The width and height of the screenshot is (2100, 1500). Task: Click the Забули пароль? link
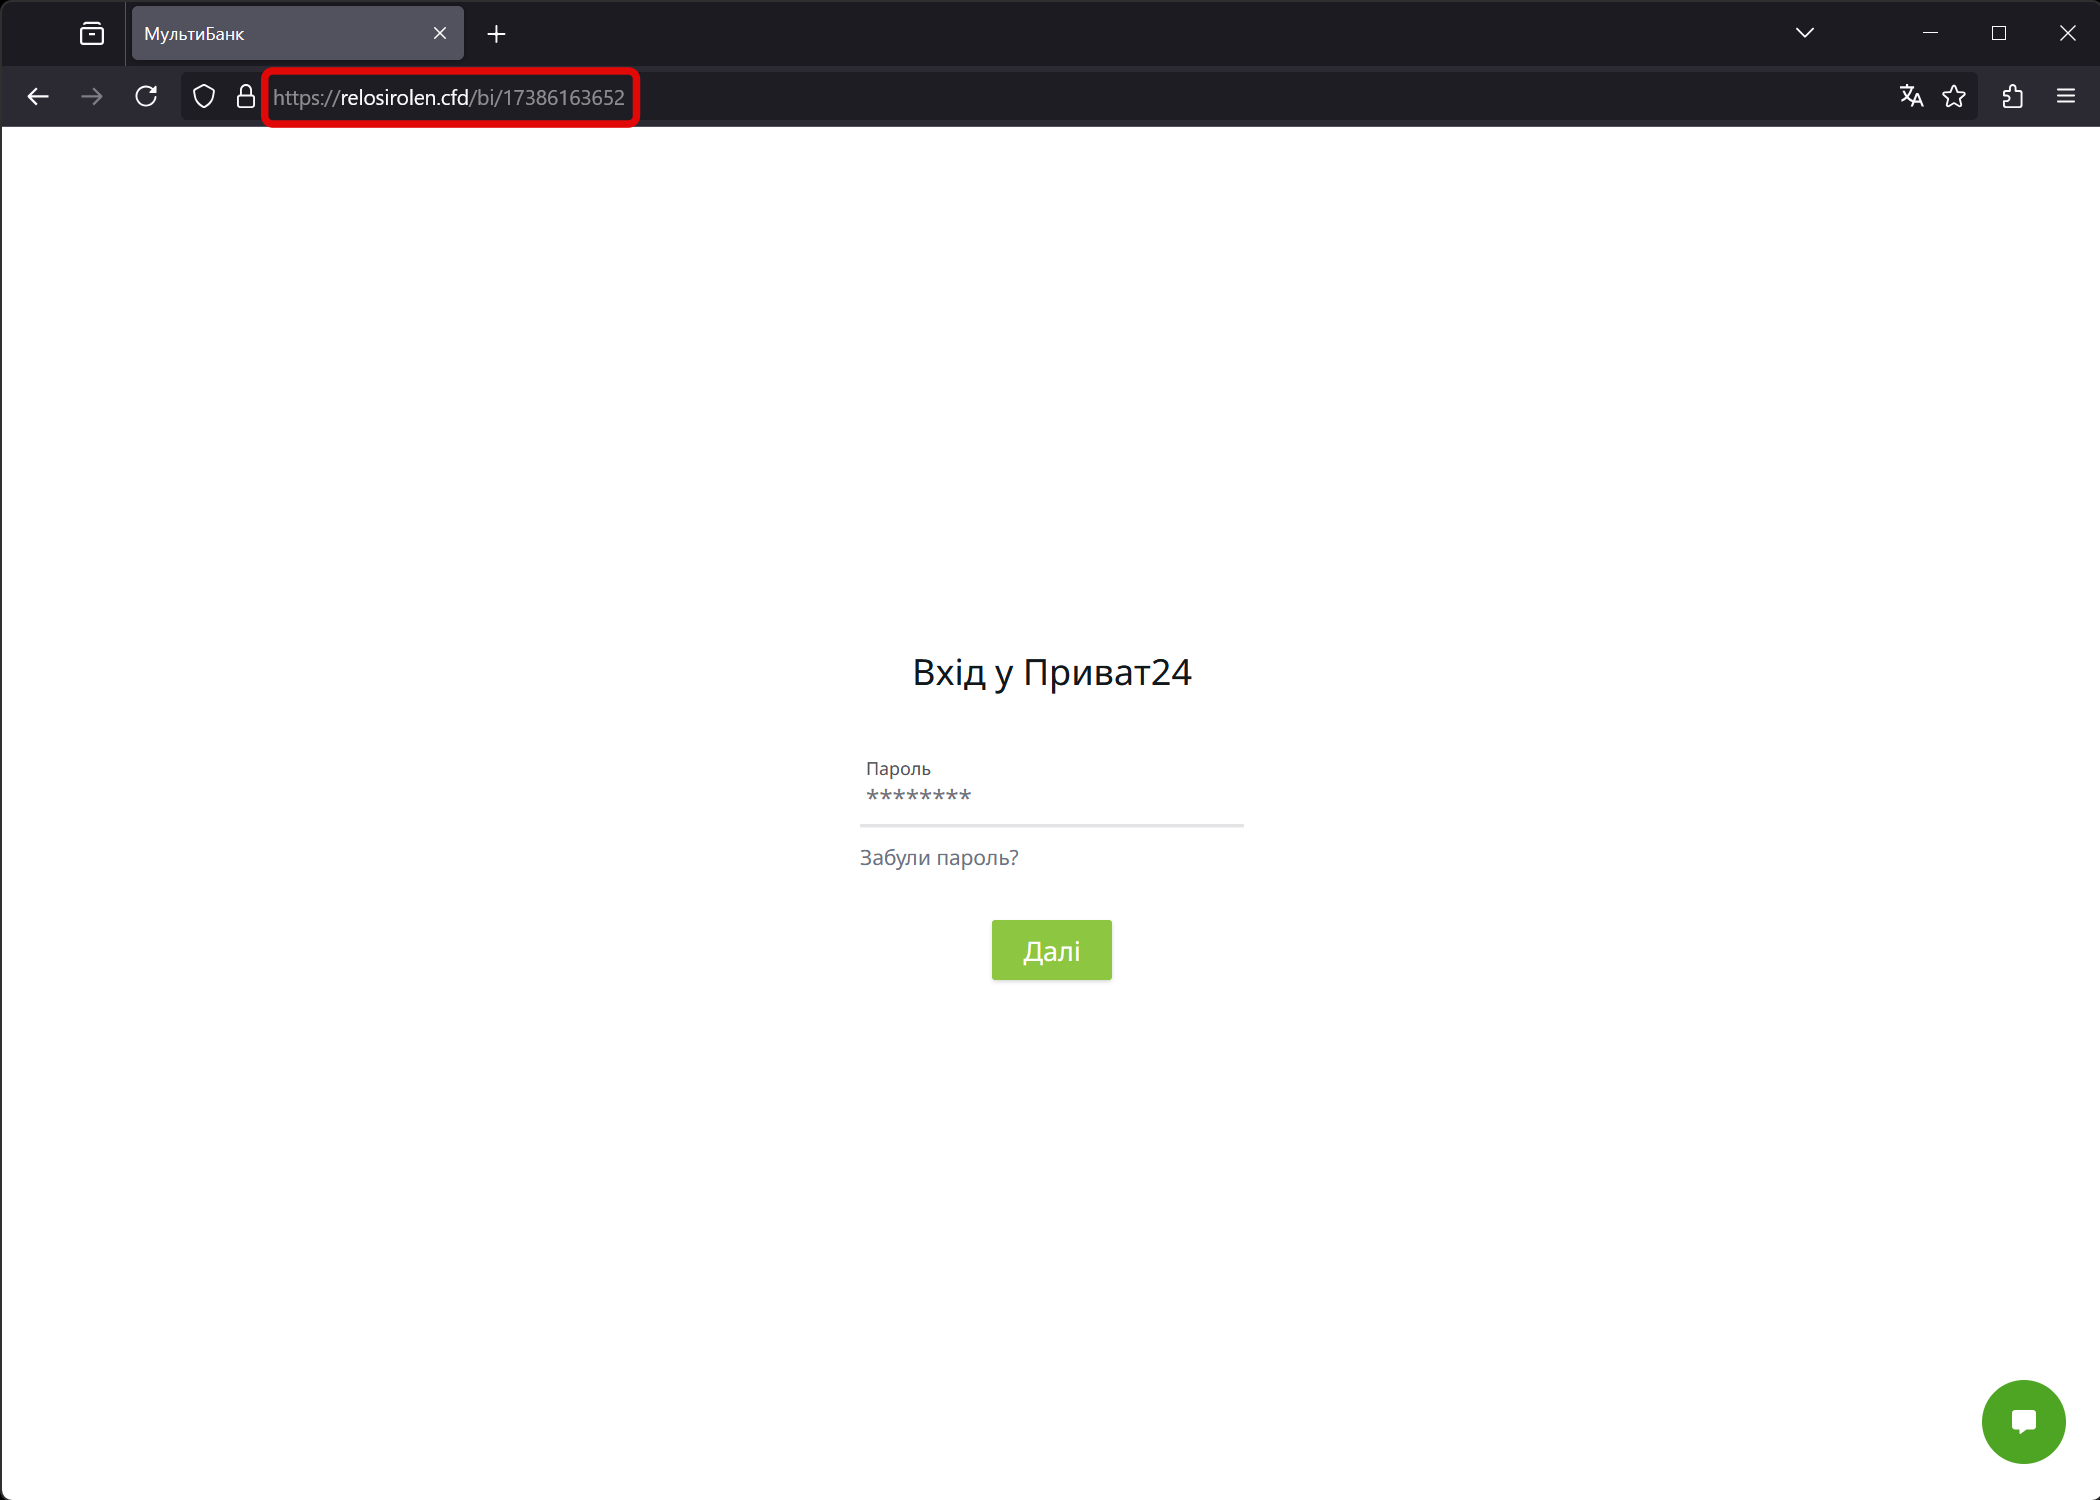coord(939,858)
